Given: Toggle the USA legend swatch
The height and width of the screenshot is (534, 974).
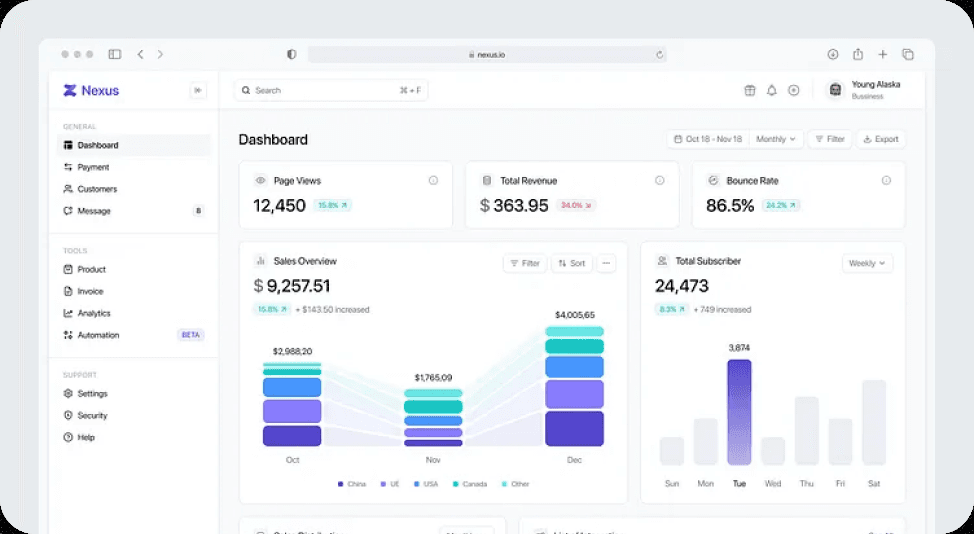Looking at the screenshot, I should point(416,484).
